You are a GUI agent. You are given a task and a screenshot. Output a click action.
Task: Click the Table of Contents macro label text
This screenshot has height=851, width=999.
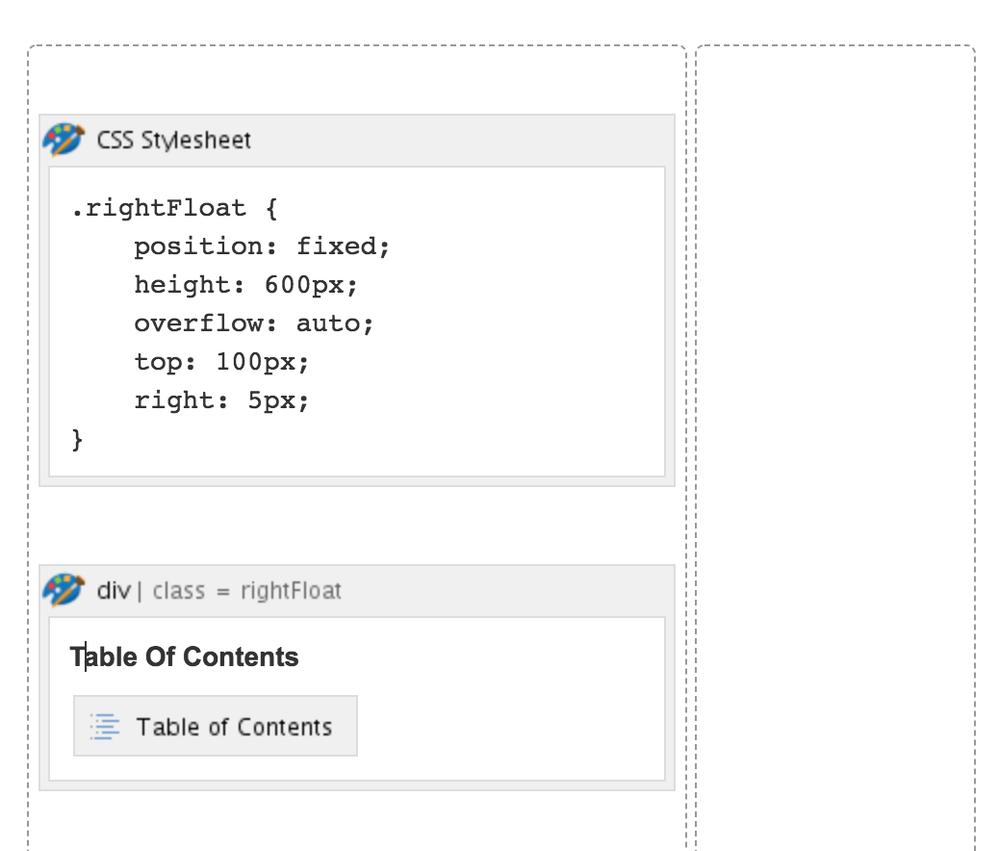[234, 727]
